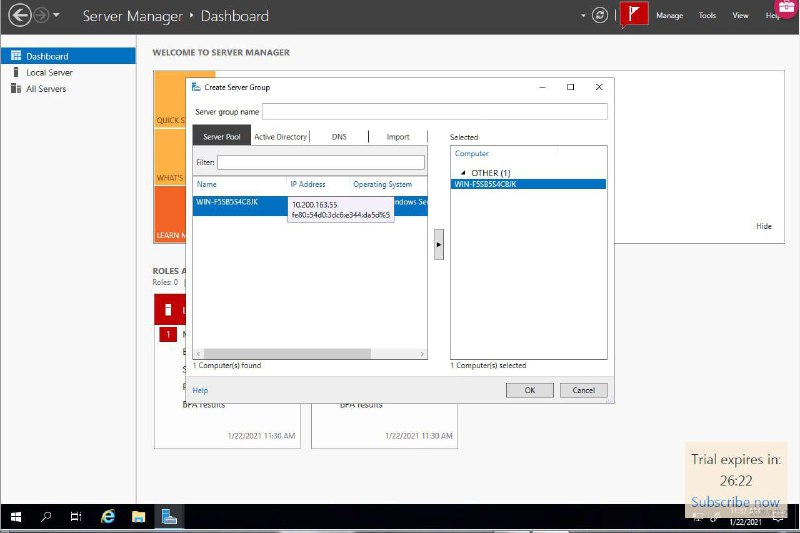The width and height of the screenshot is (800, 533).
Task: Click the taskbar search icon
Action: 46,517
